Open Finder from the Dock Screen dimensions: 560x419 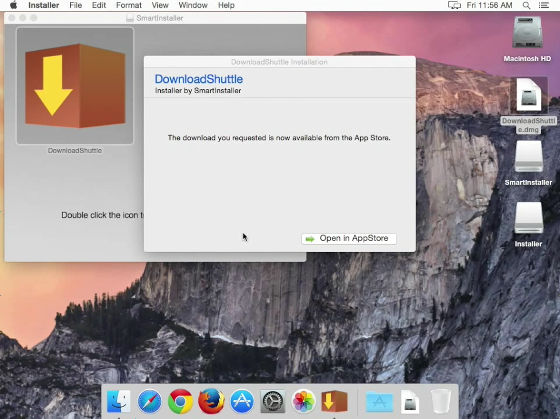point(119,400)
